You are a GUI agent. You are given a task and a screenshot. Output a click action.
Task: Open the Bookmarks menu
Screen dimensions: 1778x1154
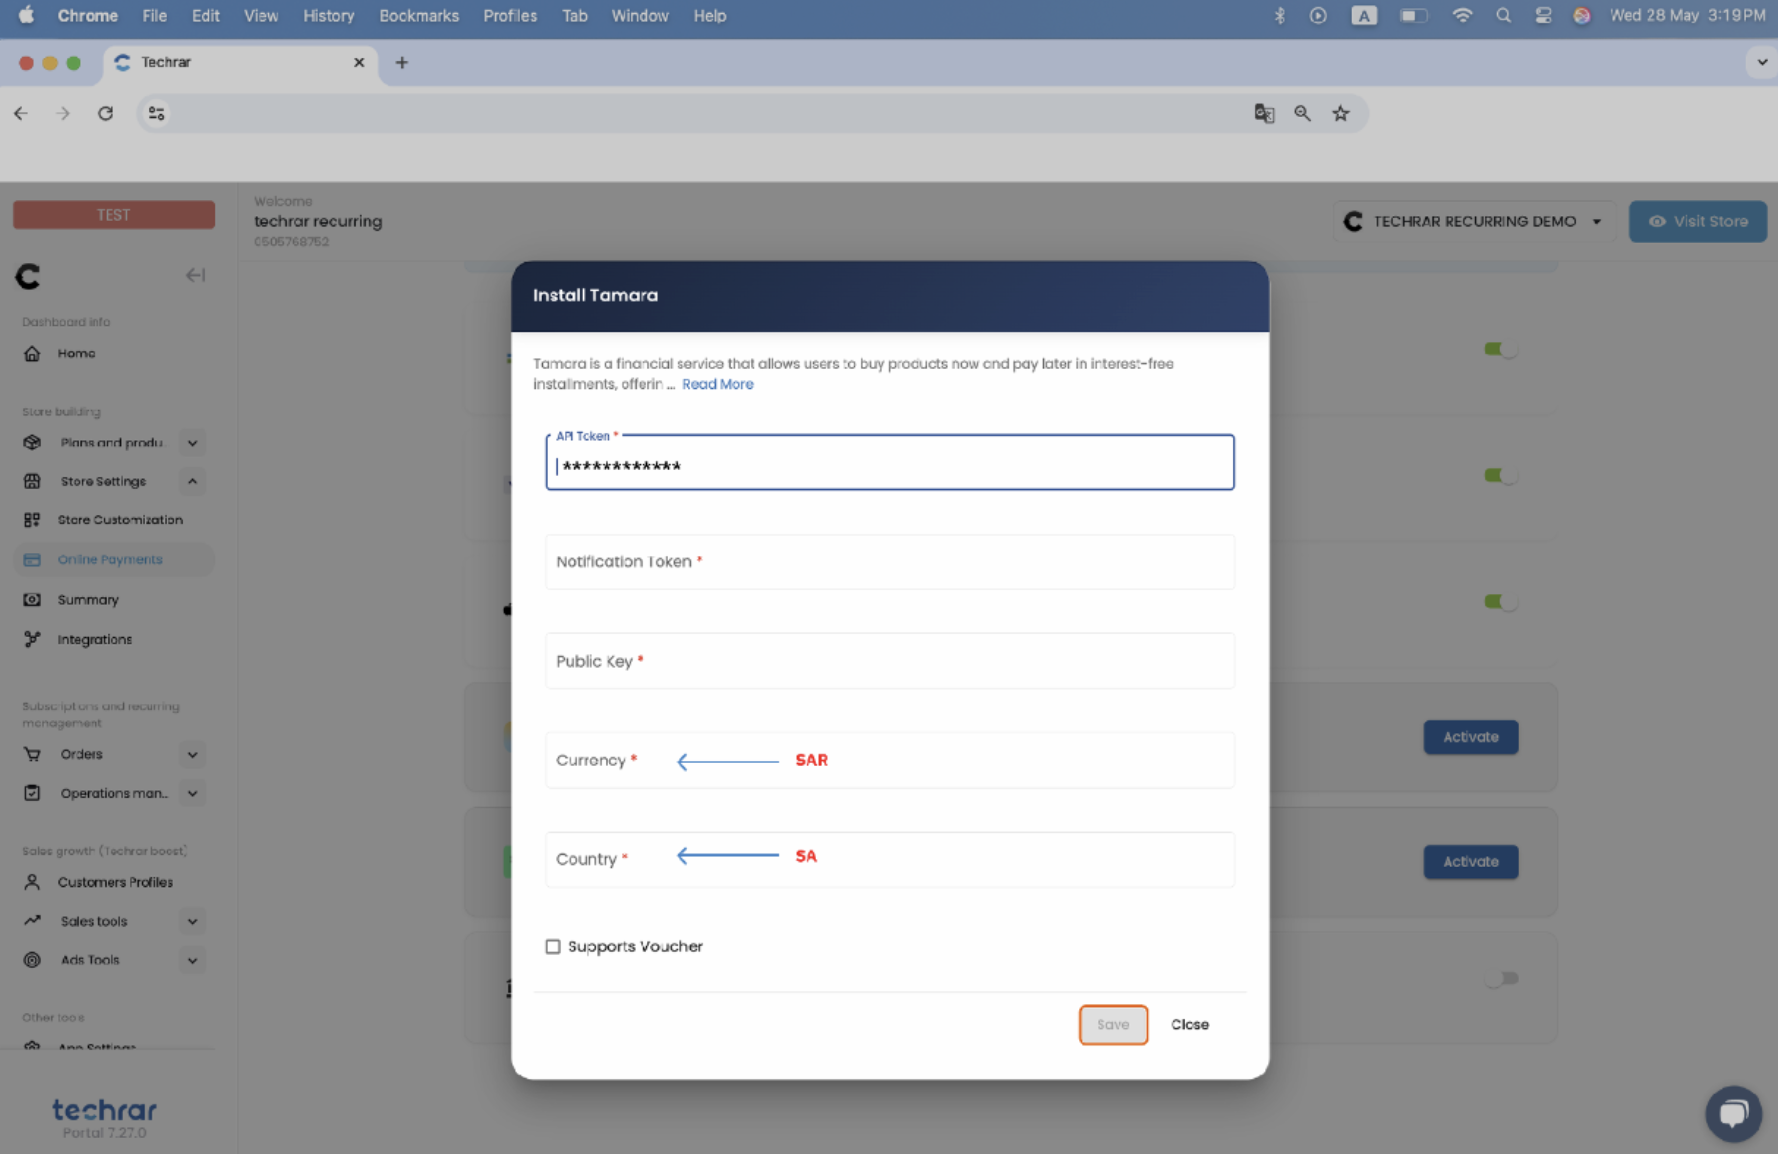click(x=419, y=15)
